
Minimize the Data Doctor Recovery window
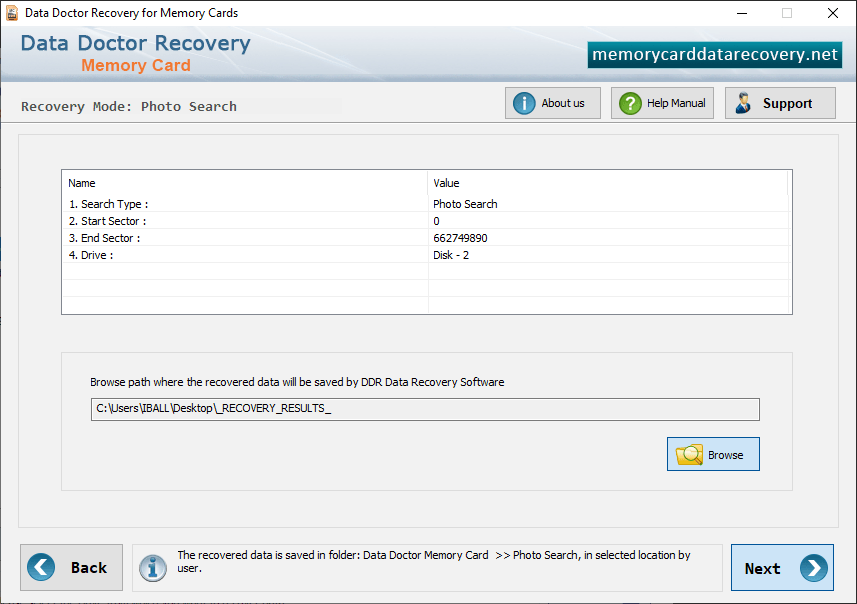pyautogui.click(x=742, y=13)
